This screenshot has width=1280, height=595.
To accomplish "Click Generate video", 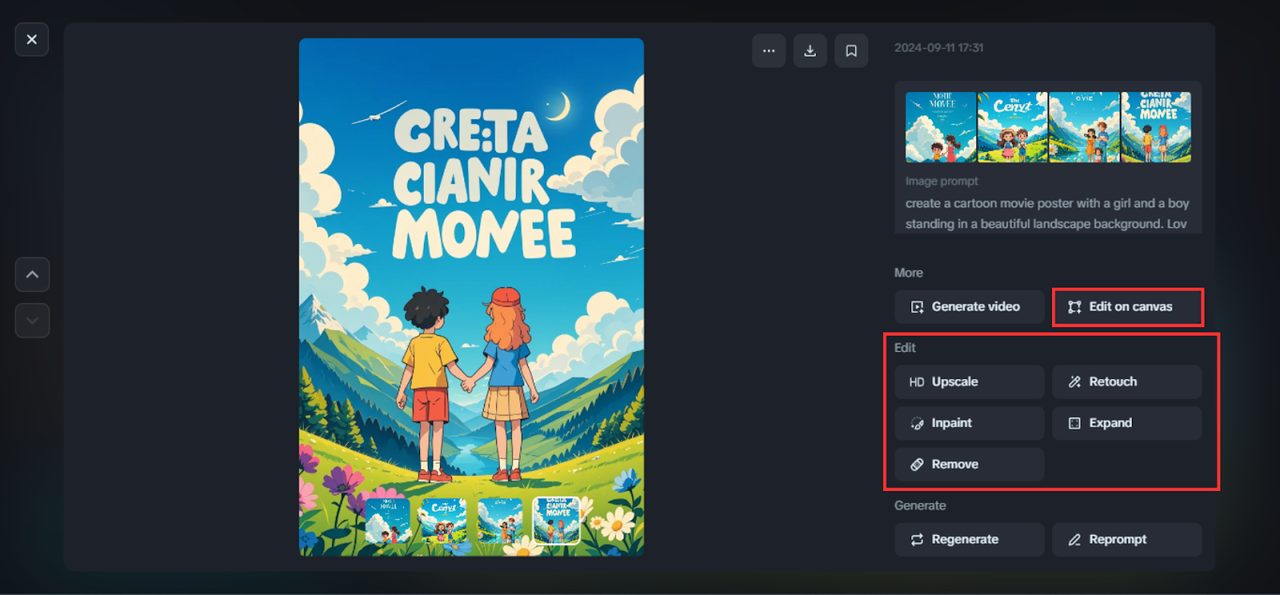I will (969, 307).
